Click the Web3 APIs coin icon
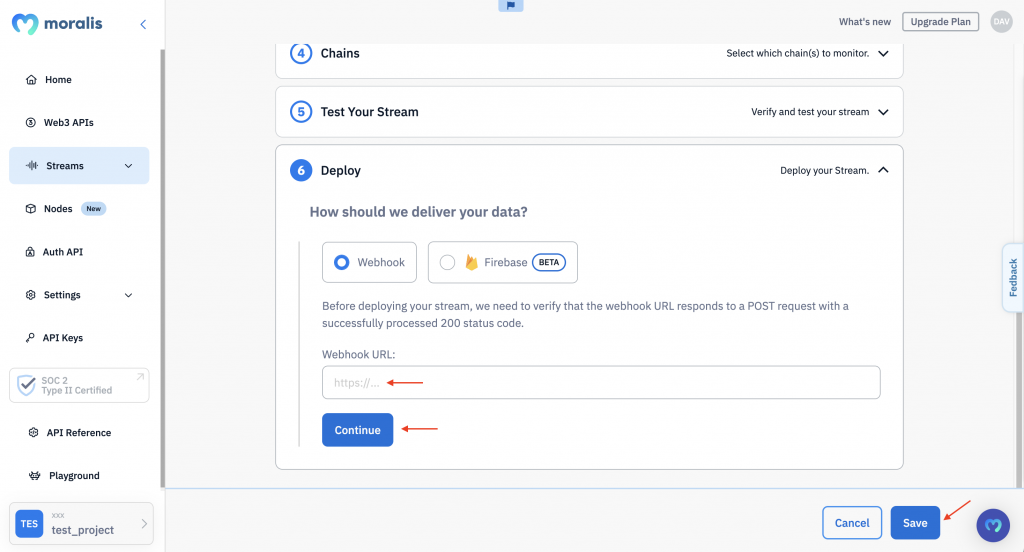 click(31, 122)
